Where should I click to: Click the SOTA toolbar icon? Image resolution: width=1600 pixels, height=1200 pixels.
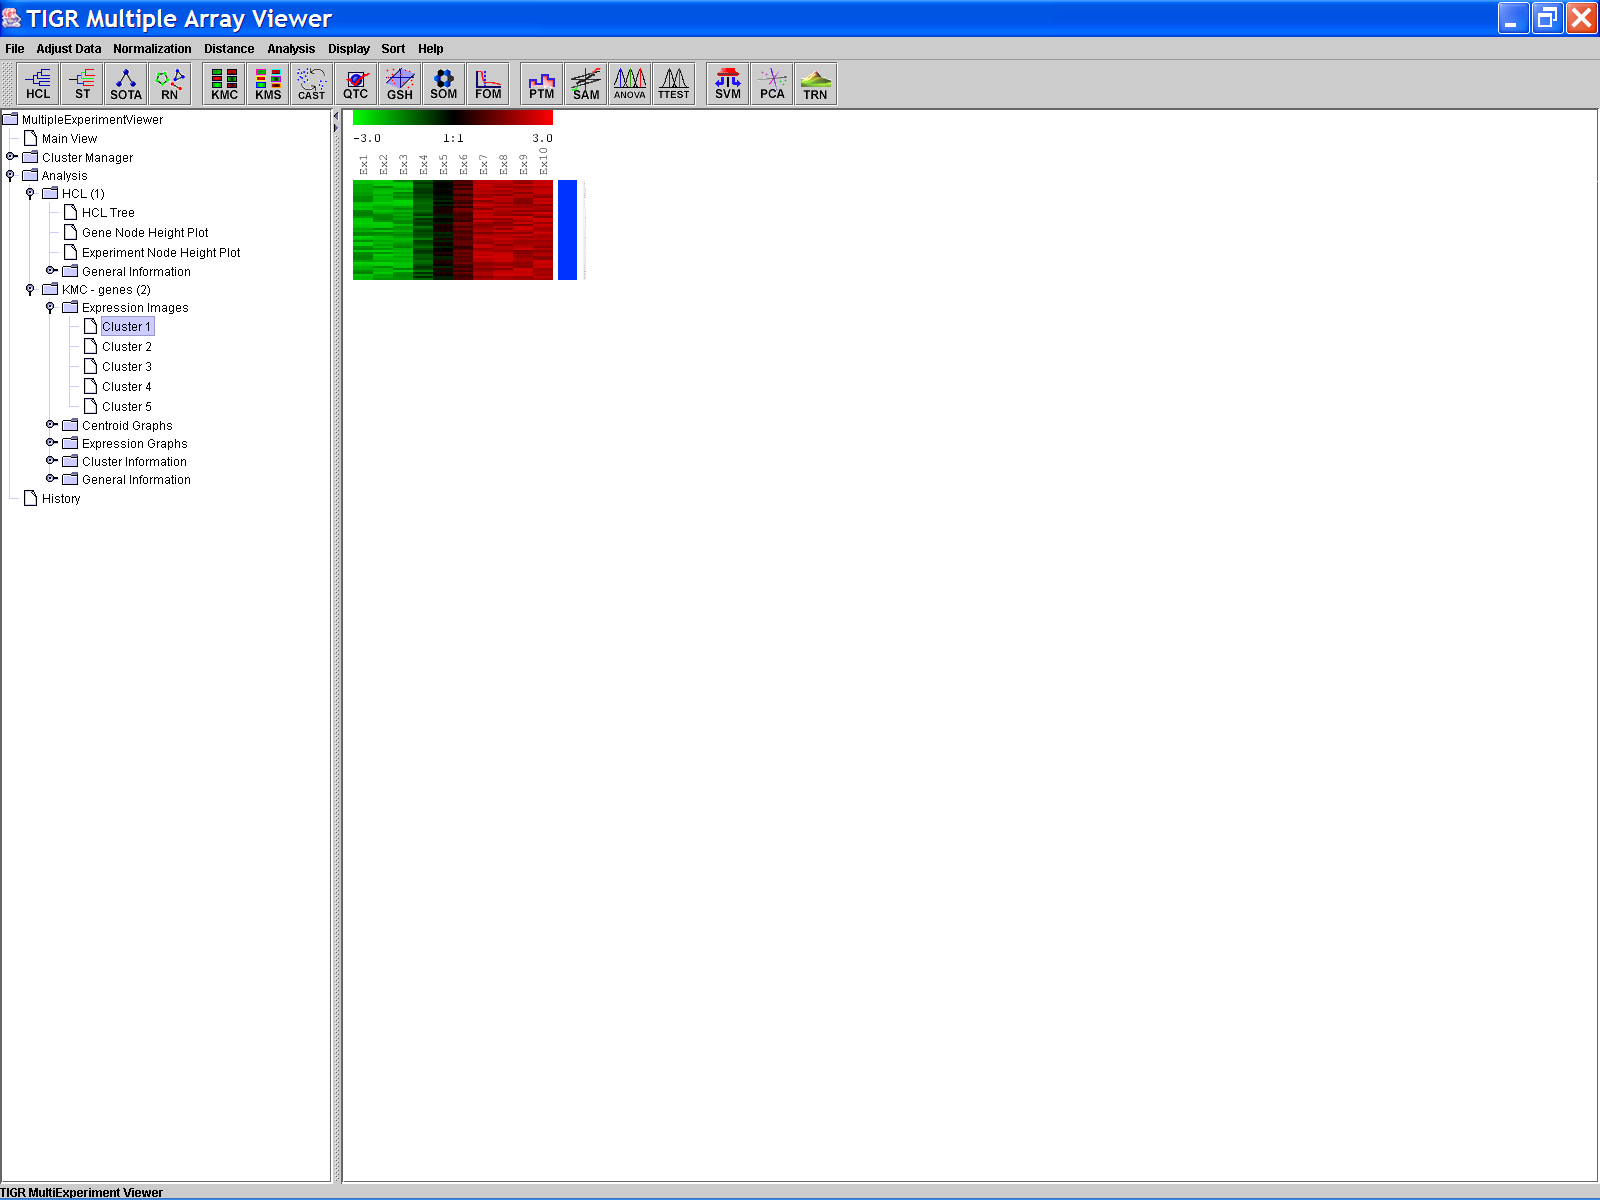tap(126, 84)
